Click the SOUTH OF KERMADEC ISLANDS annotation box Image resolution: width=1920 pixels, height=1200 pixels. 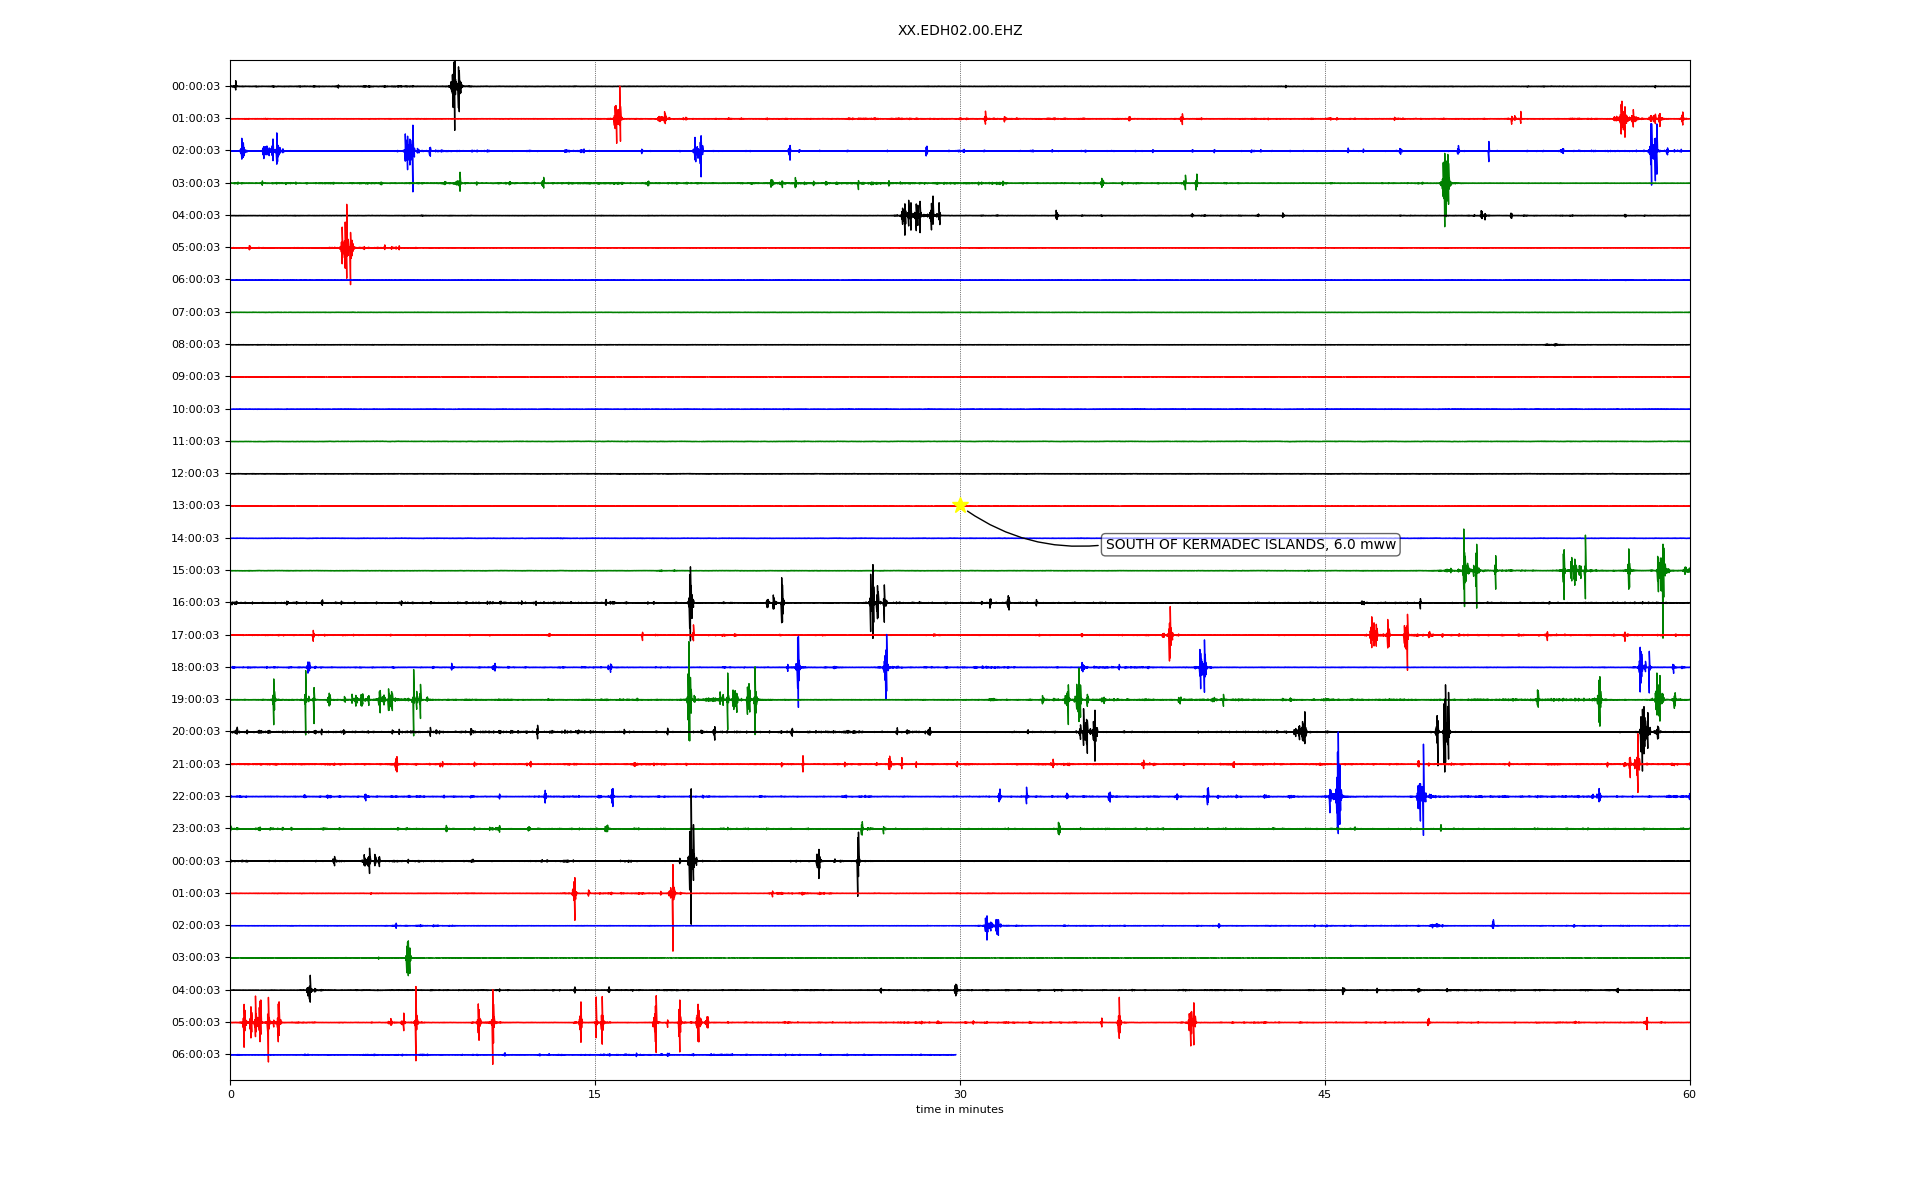1250,545
